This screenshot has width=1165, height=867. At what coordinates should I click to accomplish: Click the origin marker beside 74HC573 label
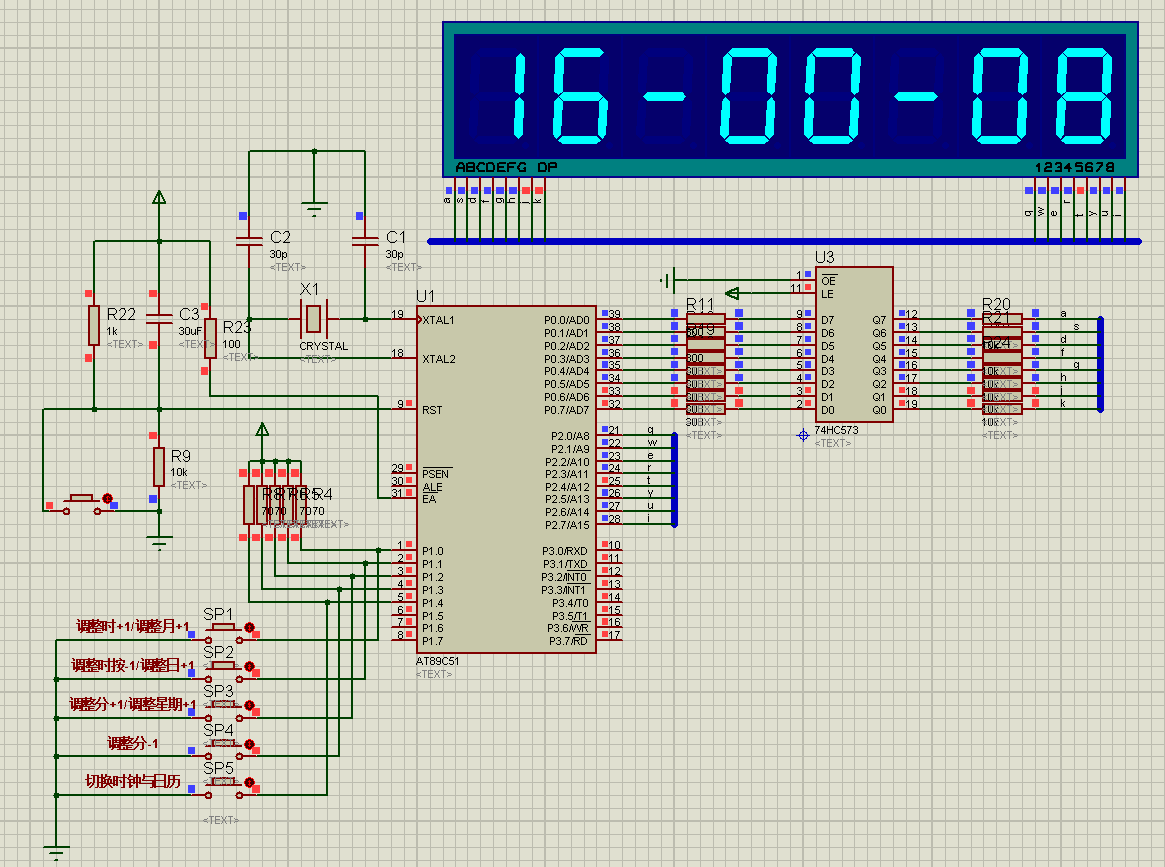803,435
